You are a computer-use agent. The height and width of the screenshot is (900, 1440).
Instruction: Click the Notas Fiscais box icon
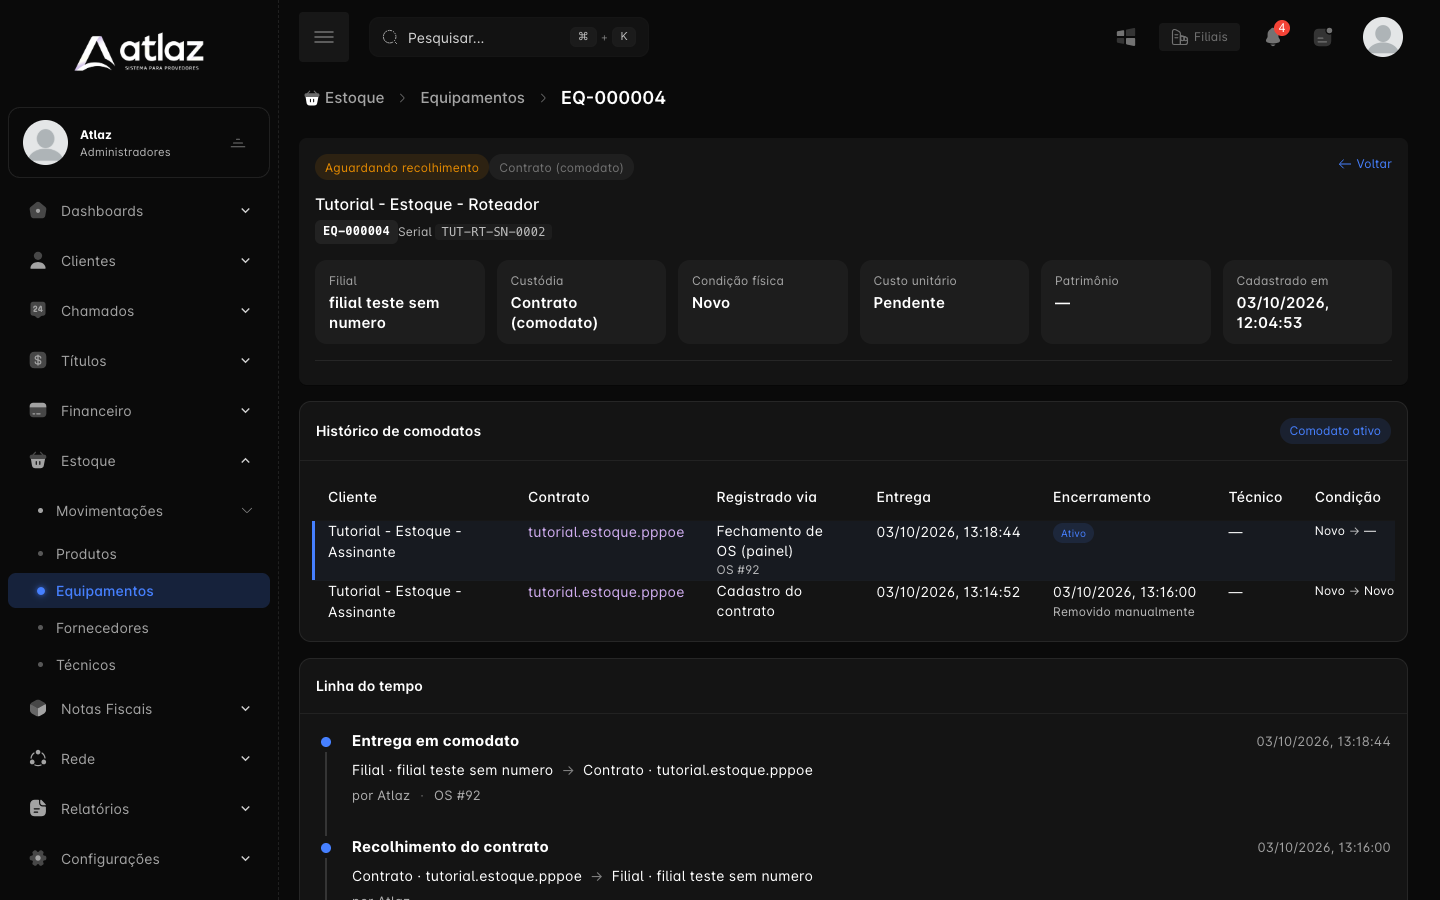point(38,708)
